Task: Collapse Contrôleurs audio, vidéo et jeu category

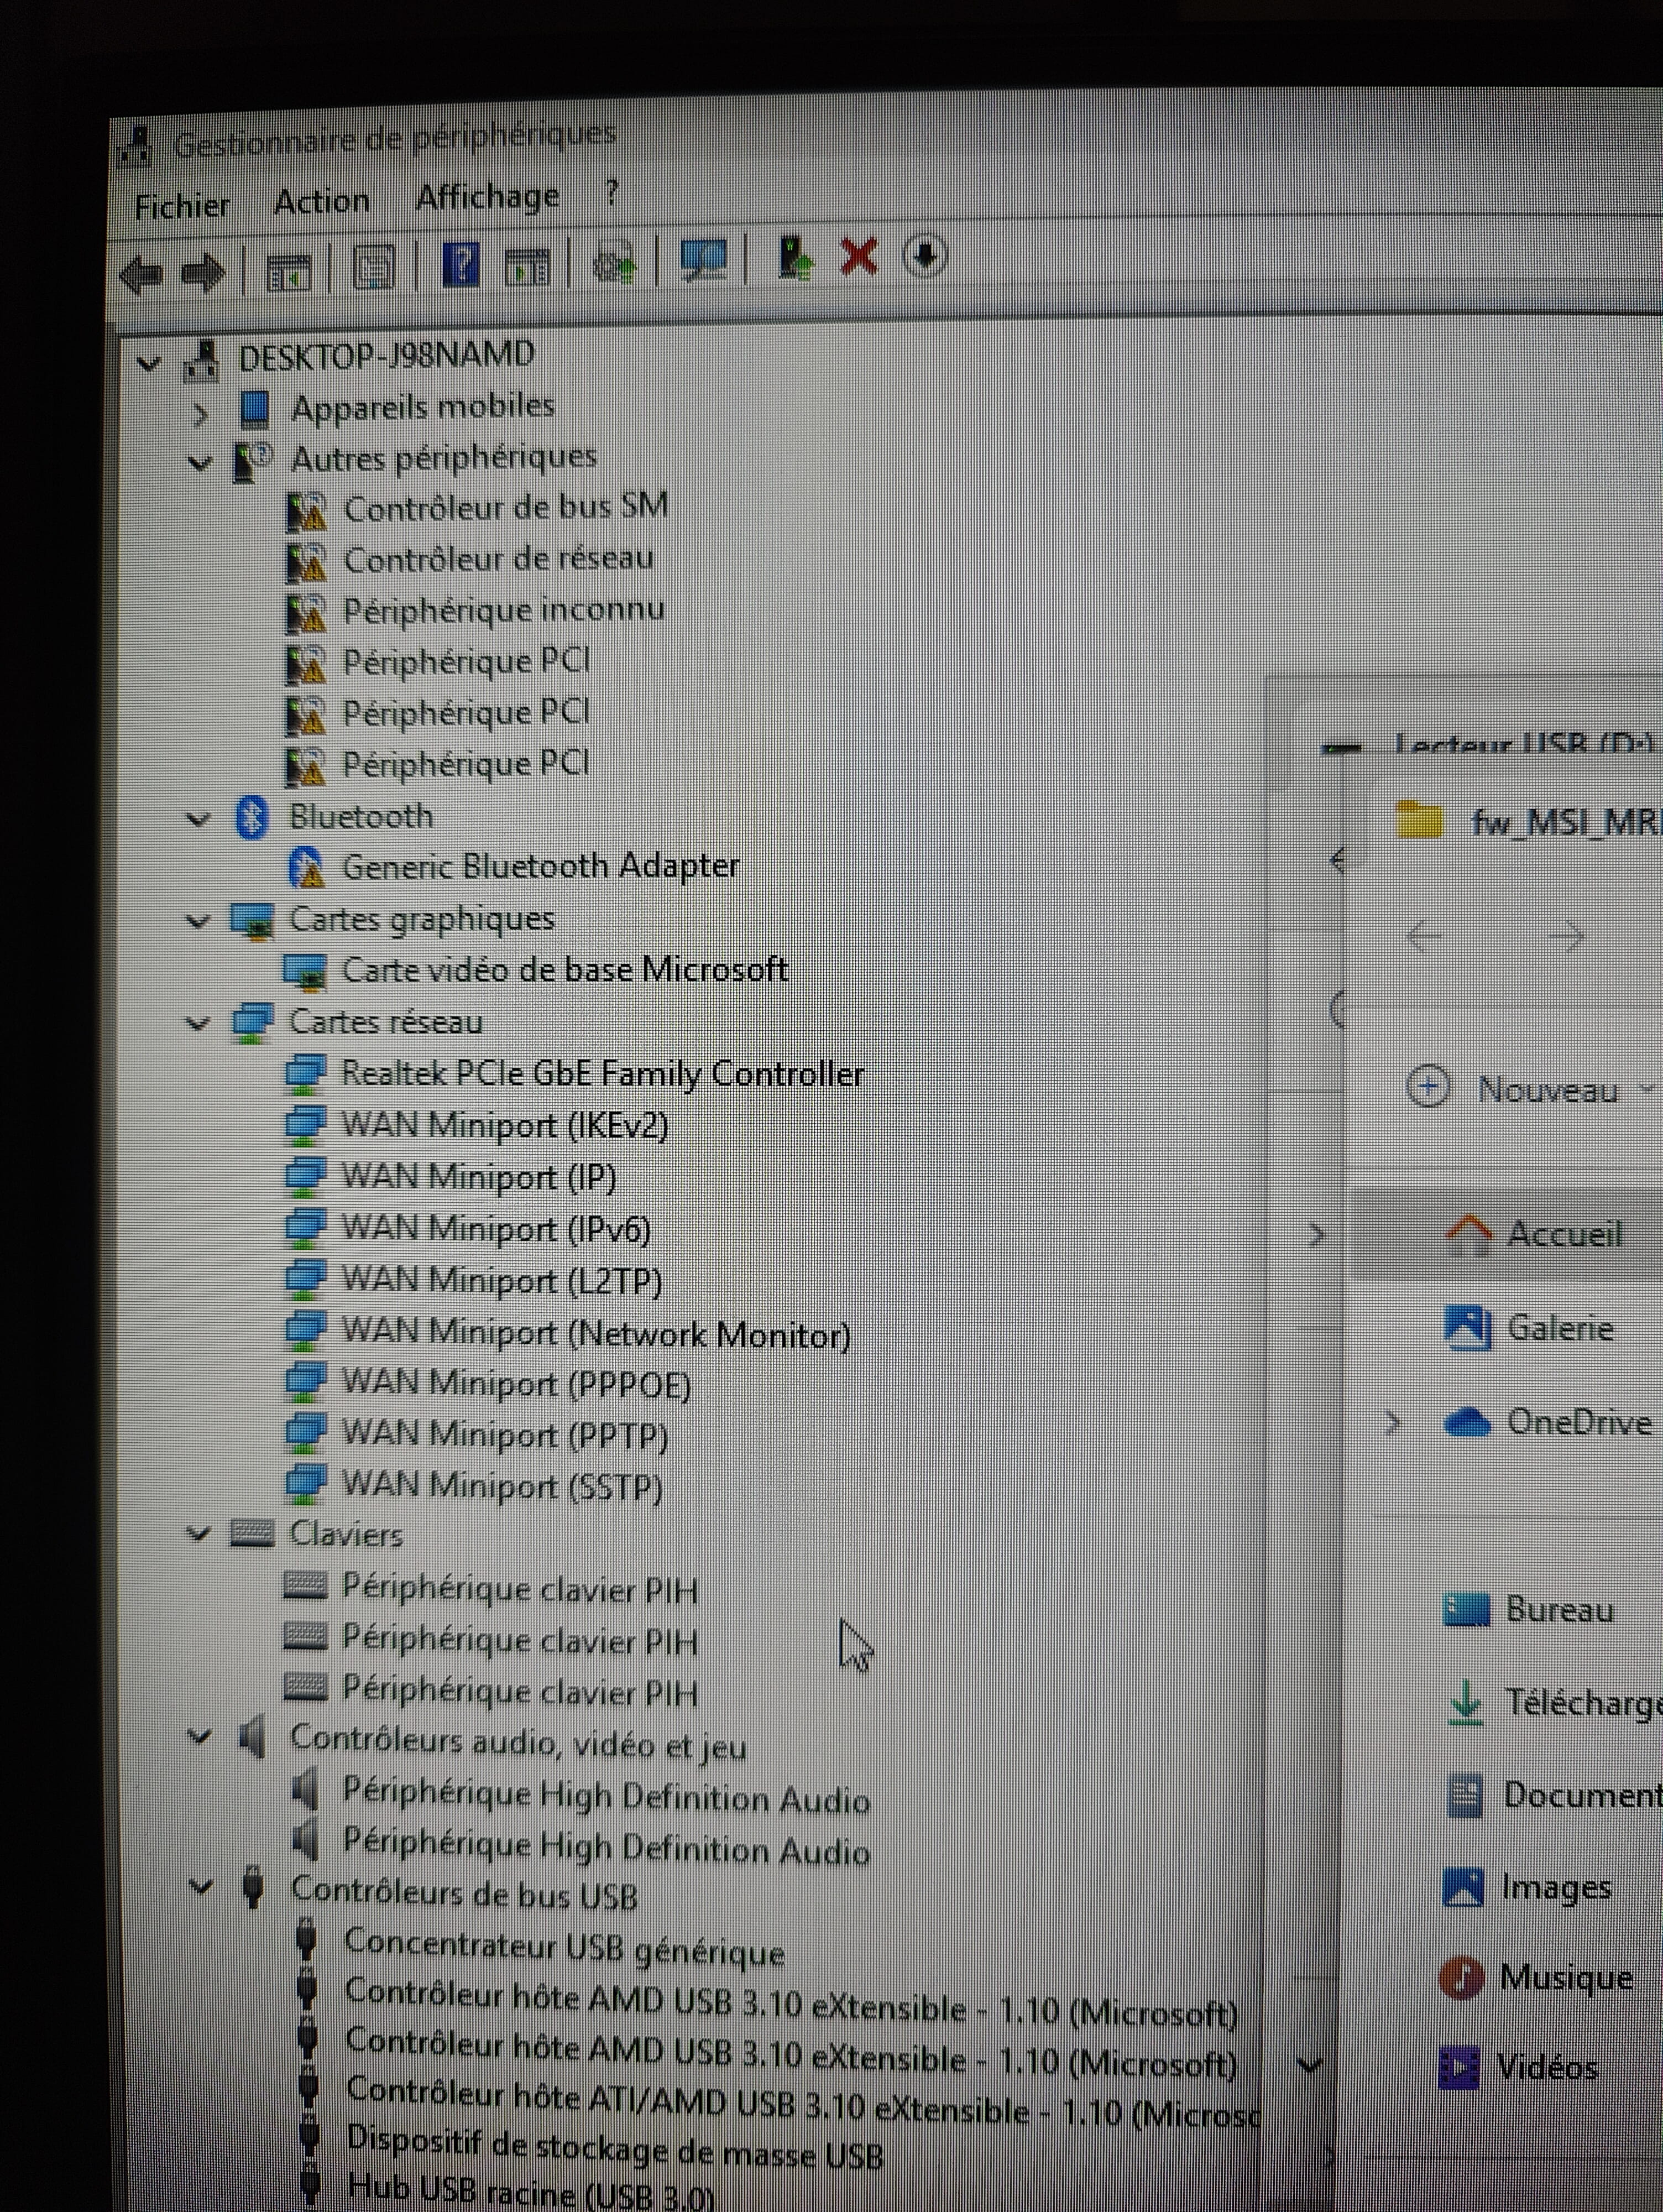Action: coord(200,1737)
